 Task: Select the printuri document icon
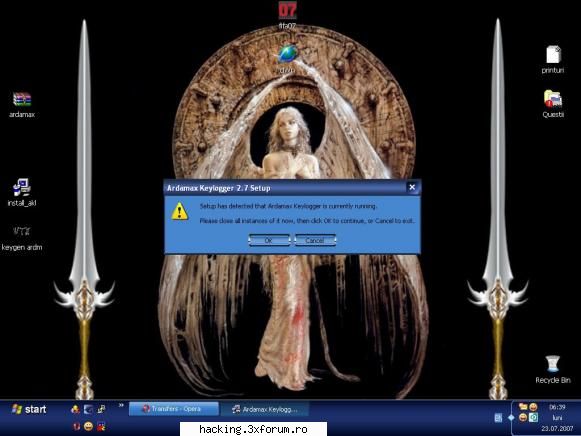click(553, 59)
